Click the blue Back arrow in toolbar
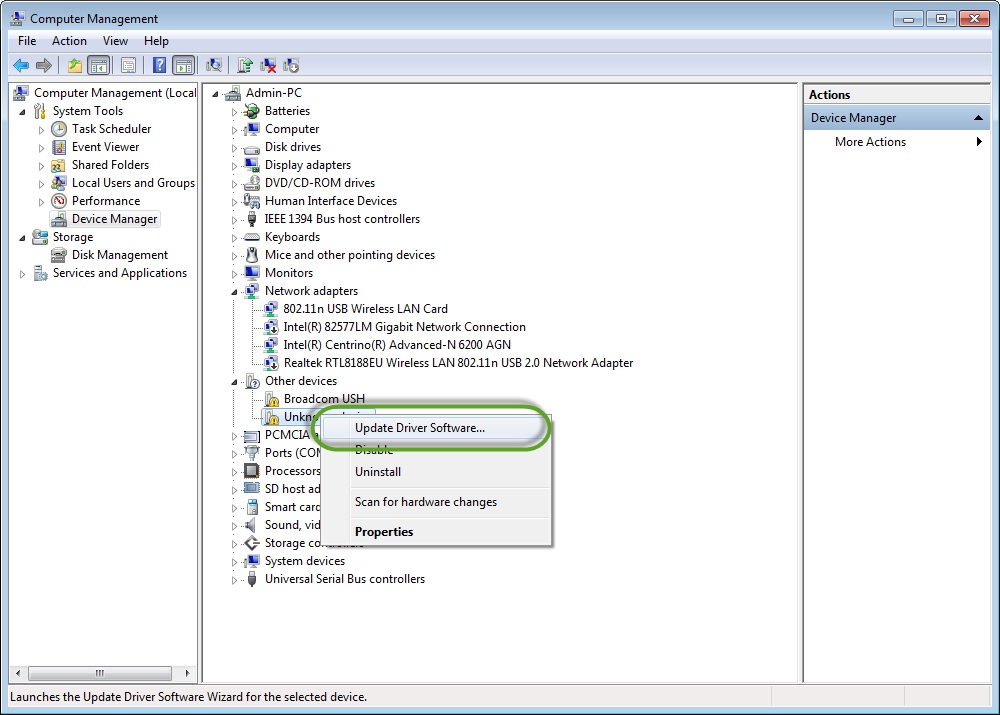 [x=21, y=66]
